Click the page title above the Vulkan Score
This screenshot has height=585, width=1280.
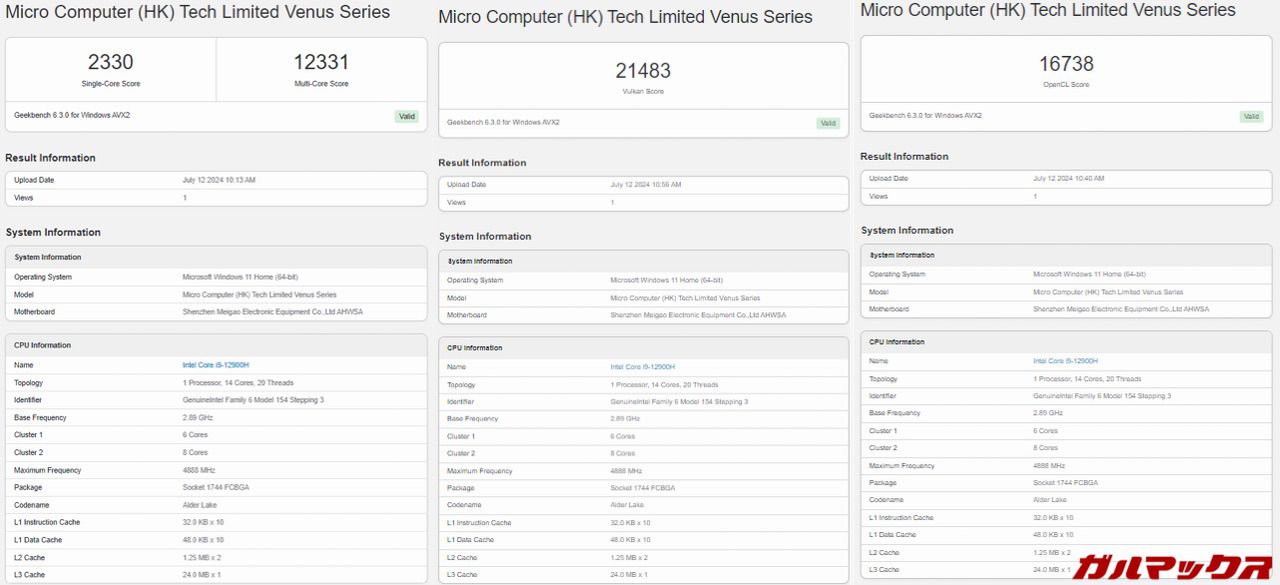[625, 17]
